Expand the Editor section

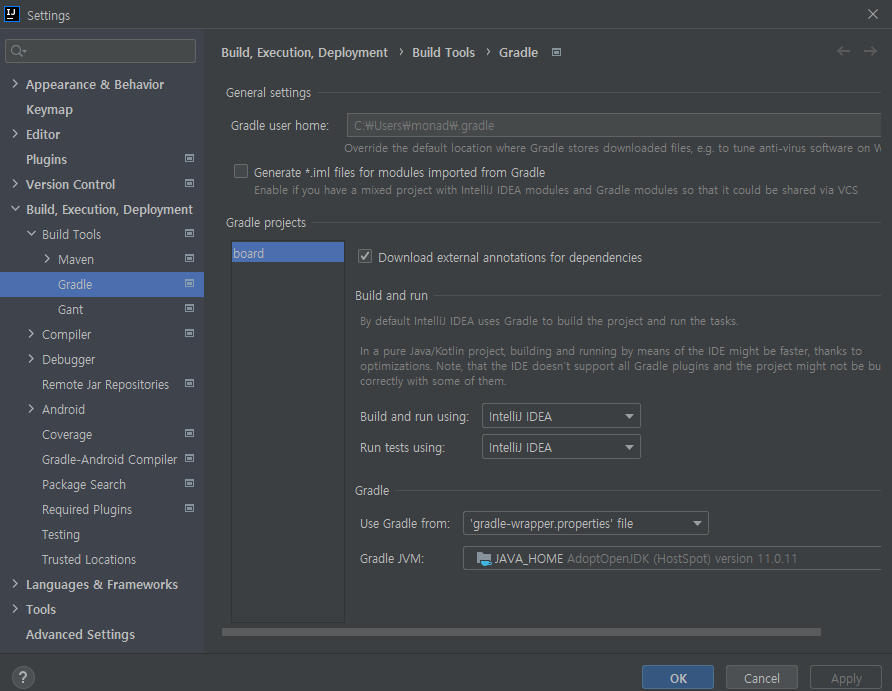(15, 134)
